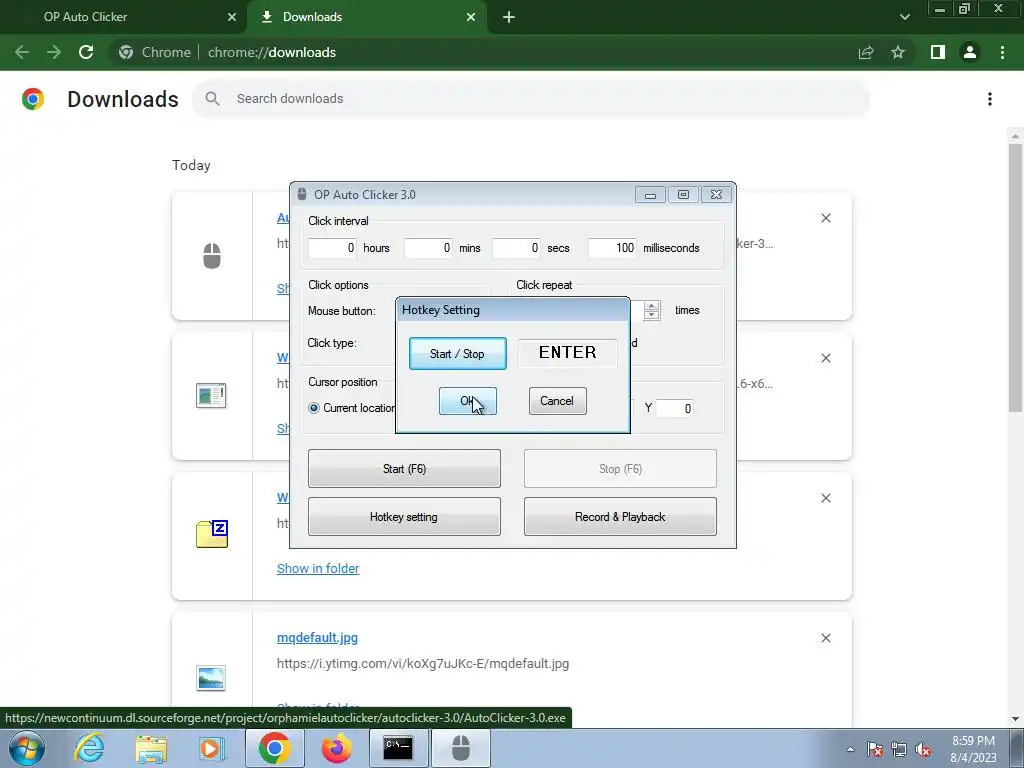Viewport: 1024px width, 768px height.
Task: Open Hotkey setting in OP Auto Clicker
Action: coord(404,517)
